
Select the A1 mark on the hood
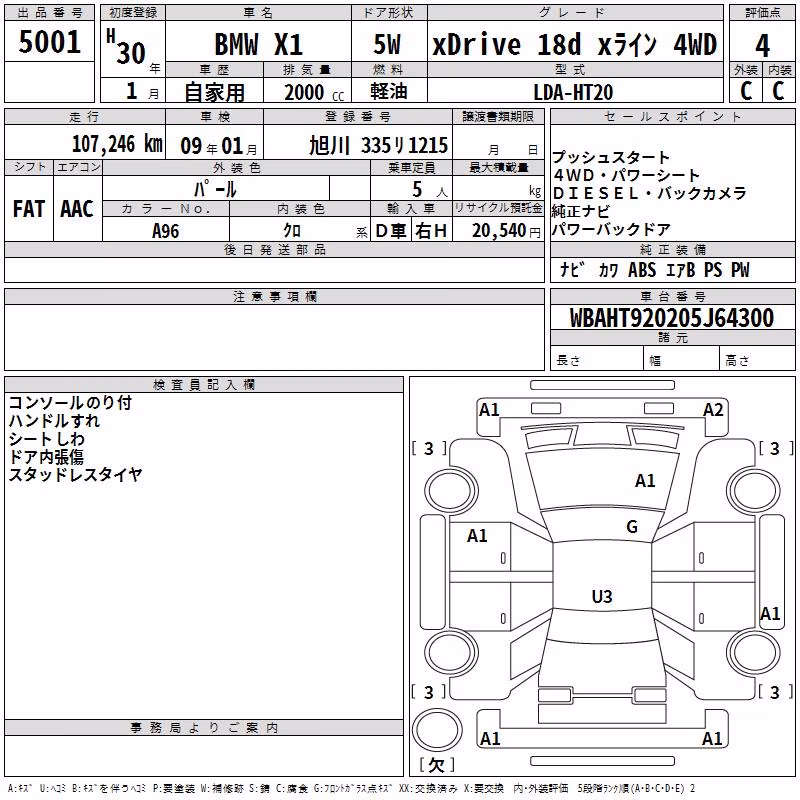(645, 481)
